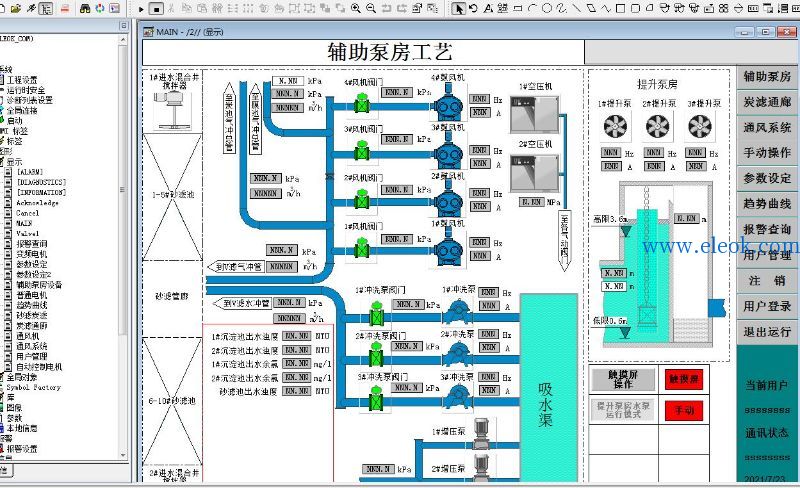Click the play test-display button
800x488 pixels.
pyautogui.click(x=141, y=9)
